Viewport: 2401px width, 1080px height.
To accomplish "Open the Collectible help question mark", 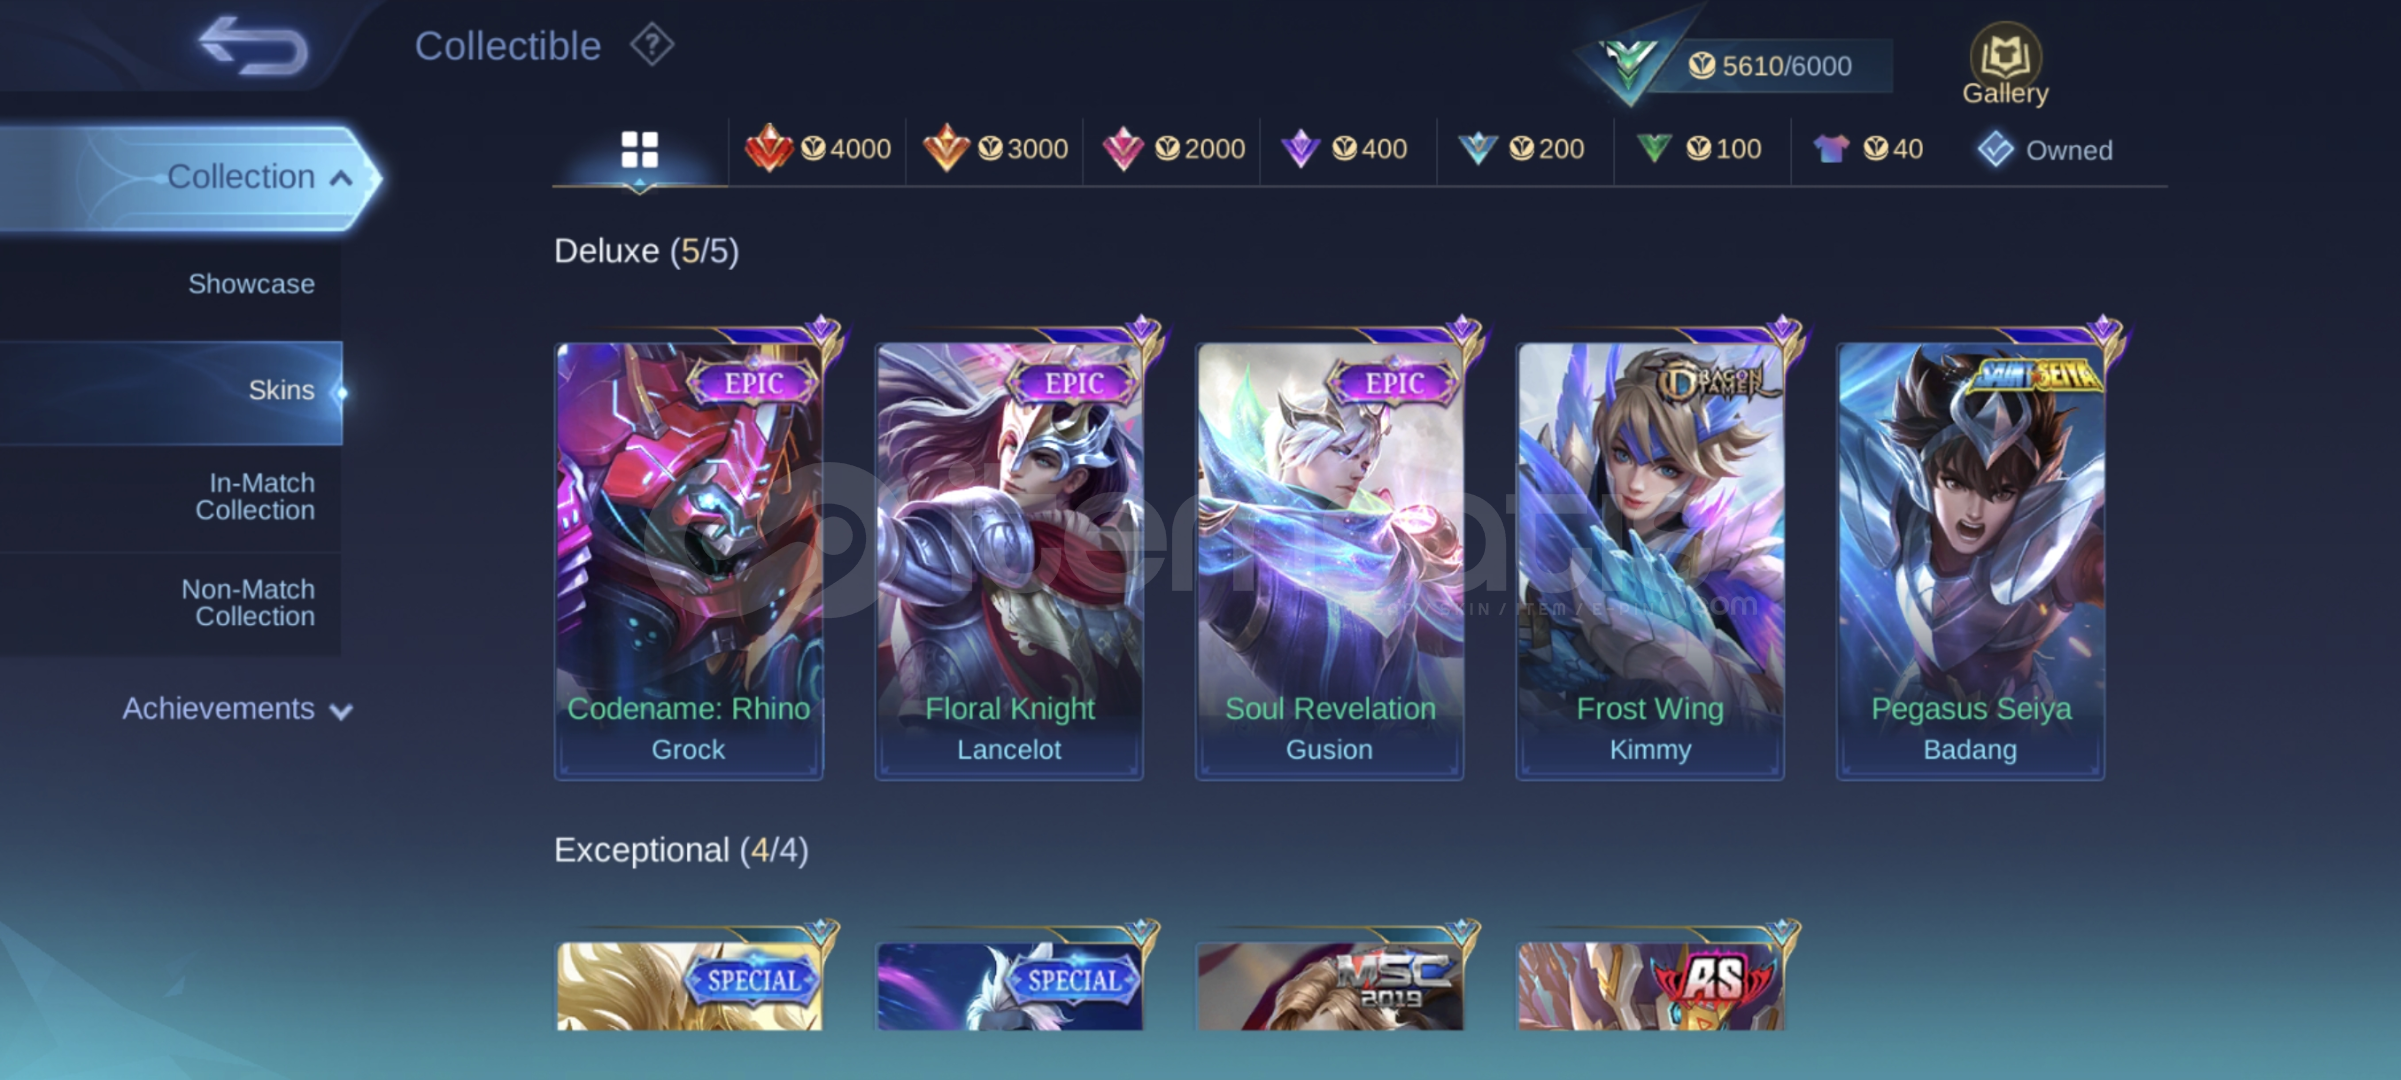I will point(652,45).
